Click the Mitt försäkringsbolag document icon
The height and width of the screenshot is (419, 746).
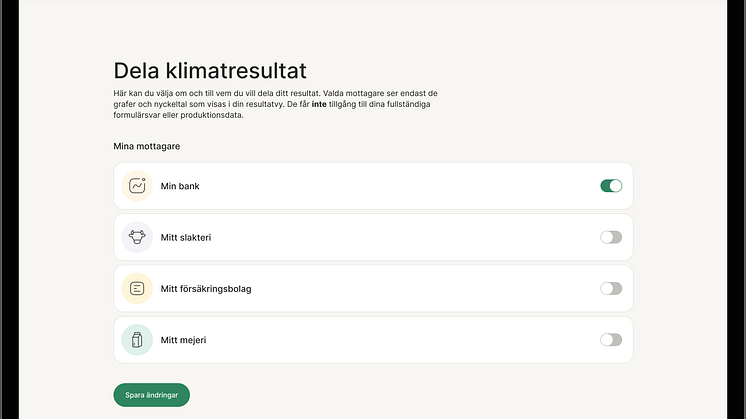pos(137,288)
